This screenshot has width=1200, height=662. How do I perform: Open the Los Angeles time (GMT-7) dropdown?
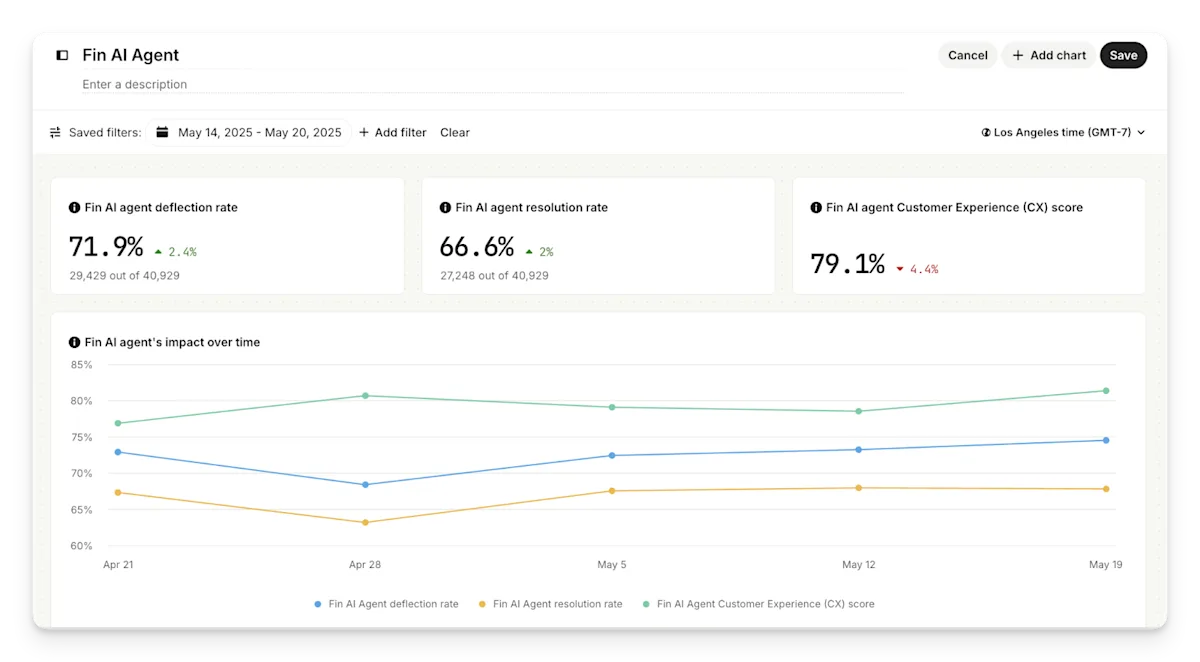[x=1063, y=132]
